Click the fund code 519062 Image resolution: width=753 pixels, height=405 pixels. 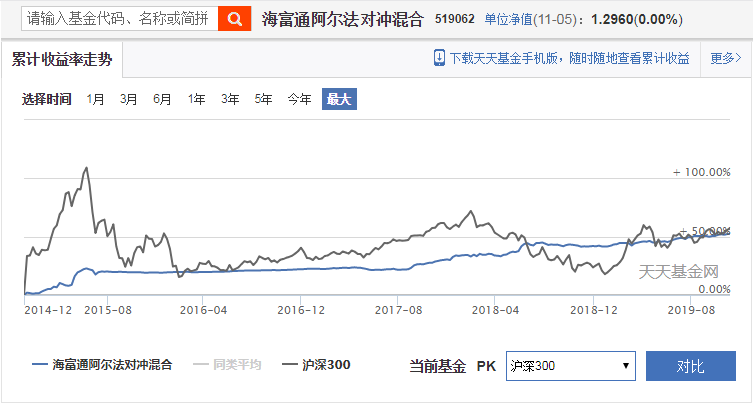point(455,19)
